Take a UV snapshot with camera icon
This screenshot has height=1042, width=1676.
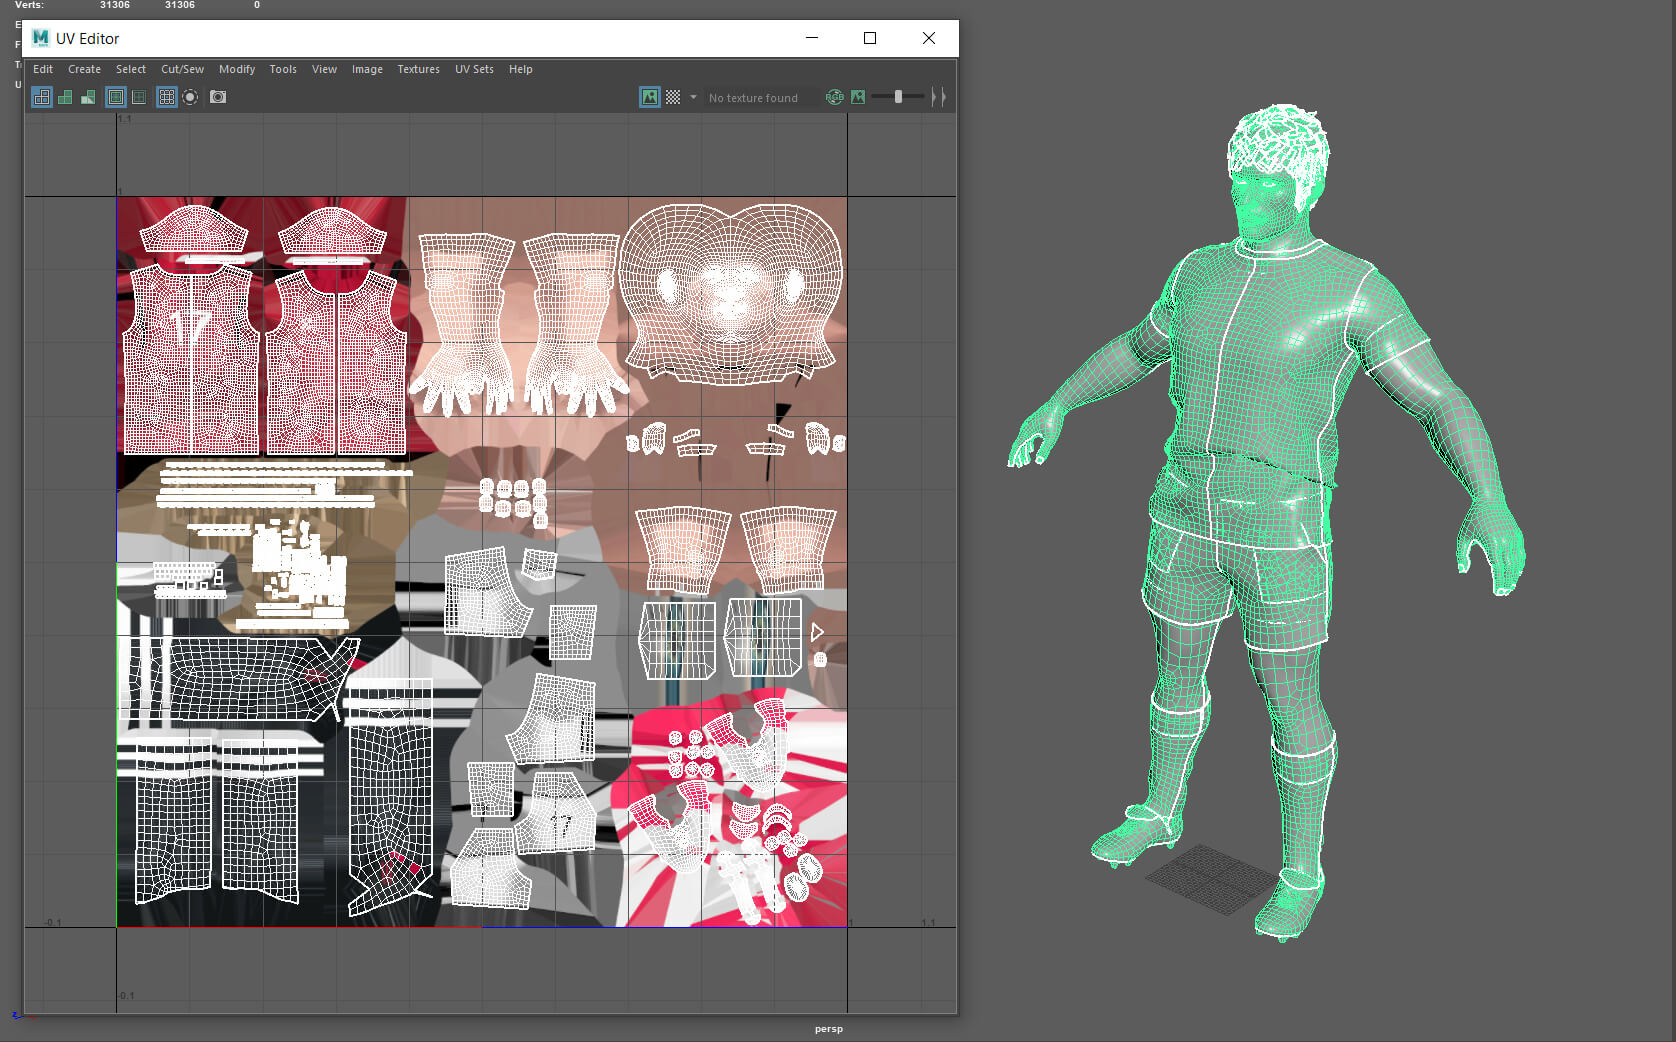pos(218,97)
